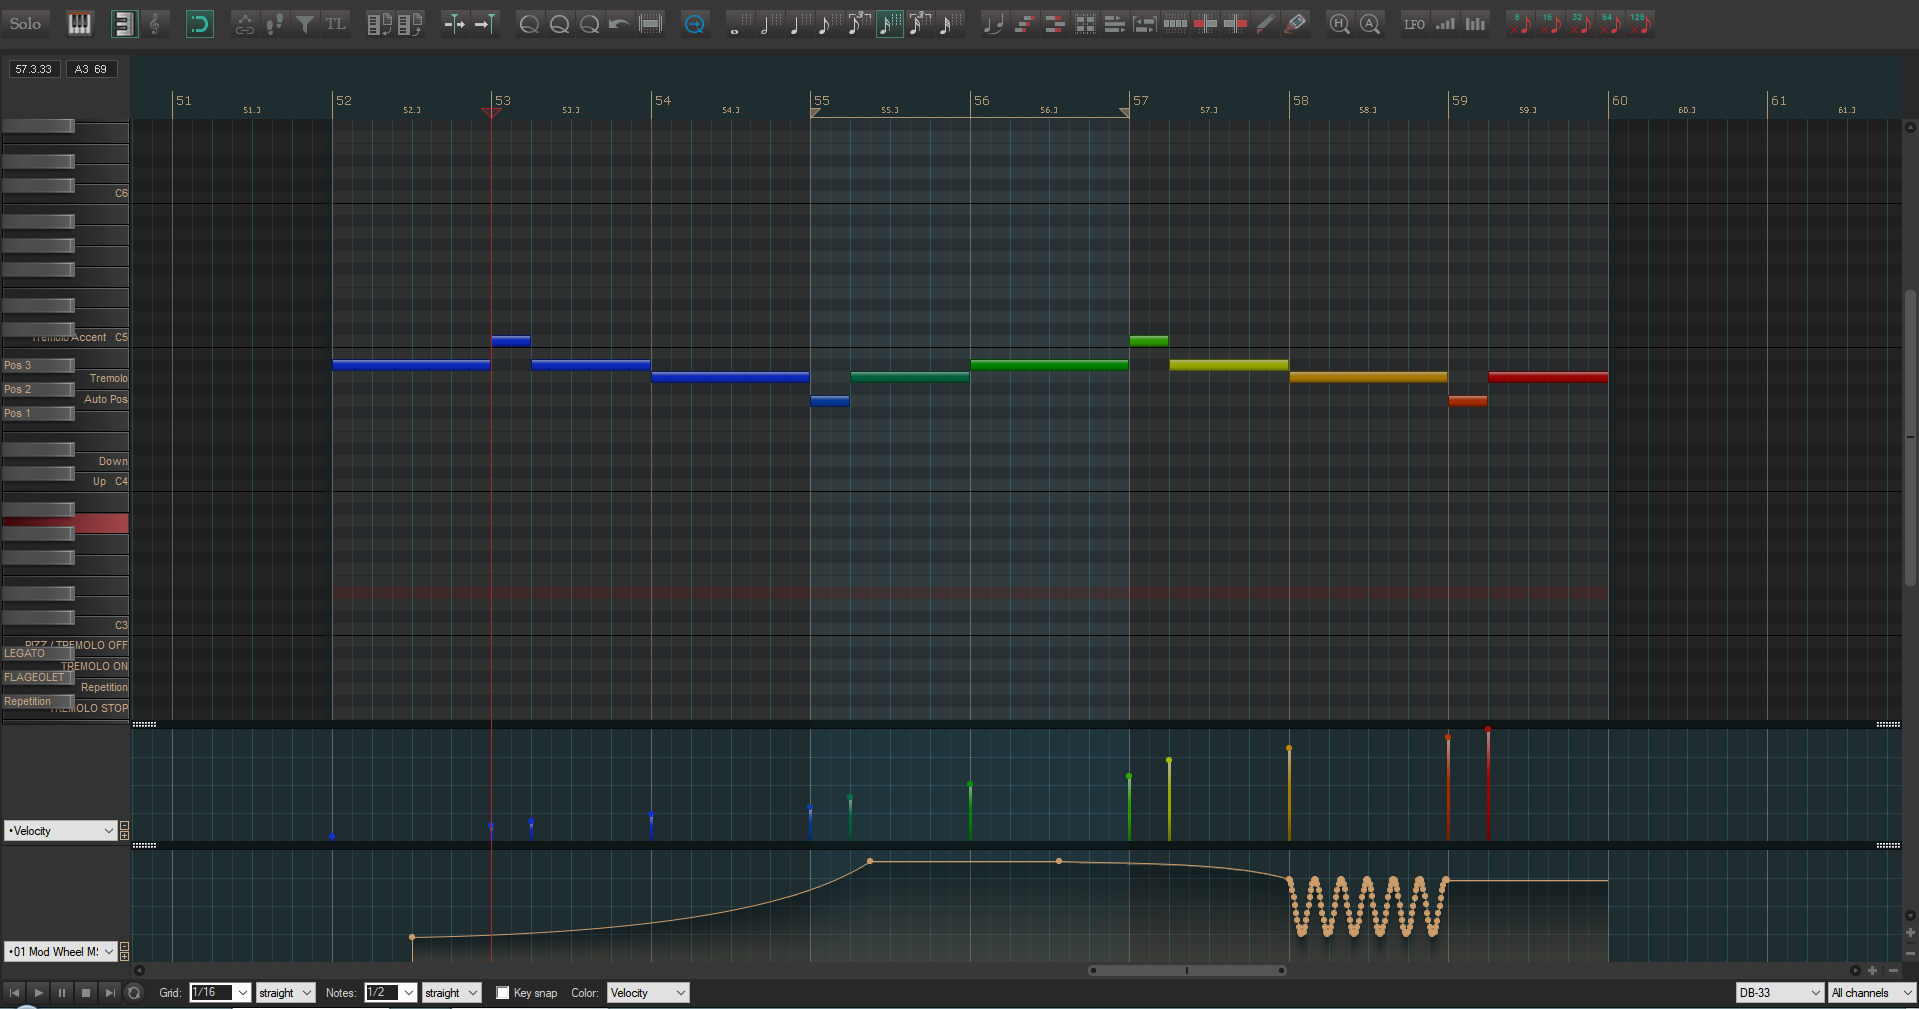Viewport: 1919px width, 1009px height.
Task: Click the pencil draw tool icon
Action: click(1265, 23)
